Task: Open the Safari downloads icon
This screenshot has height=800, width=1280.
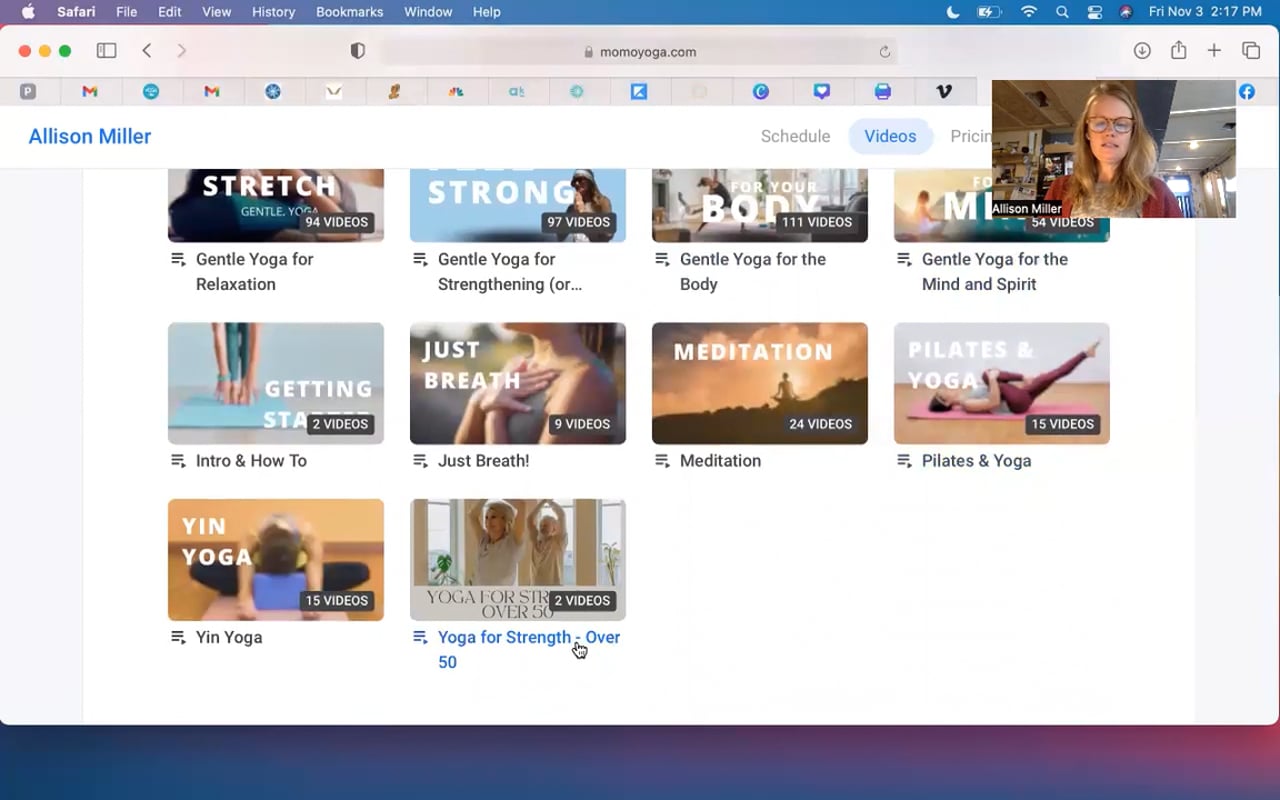Action: (1142, 51)
